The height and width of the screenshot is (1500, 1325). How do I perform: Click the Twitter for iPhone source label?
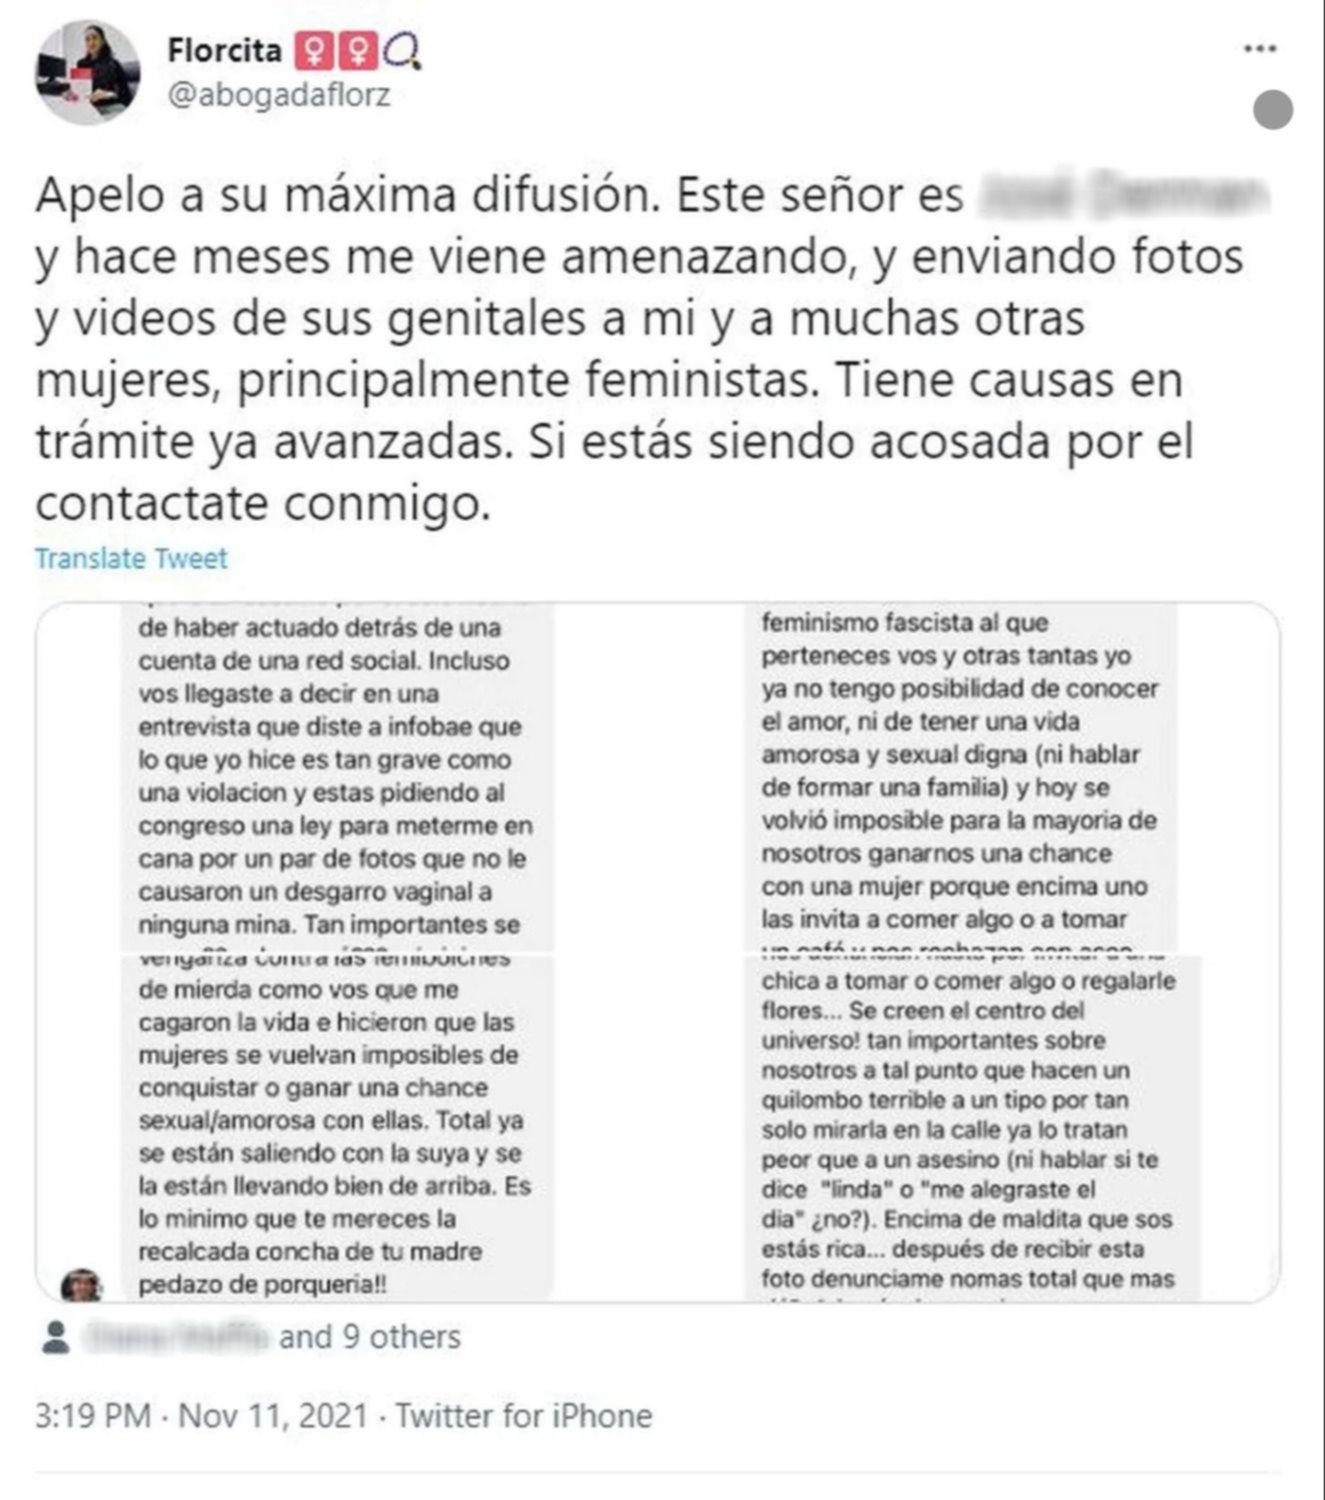[x=523, y=1416]
